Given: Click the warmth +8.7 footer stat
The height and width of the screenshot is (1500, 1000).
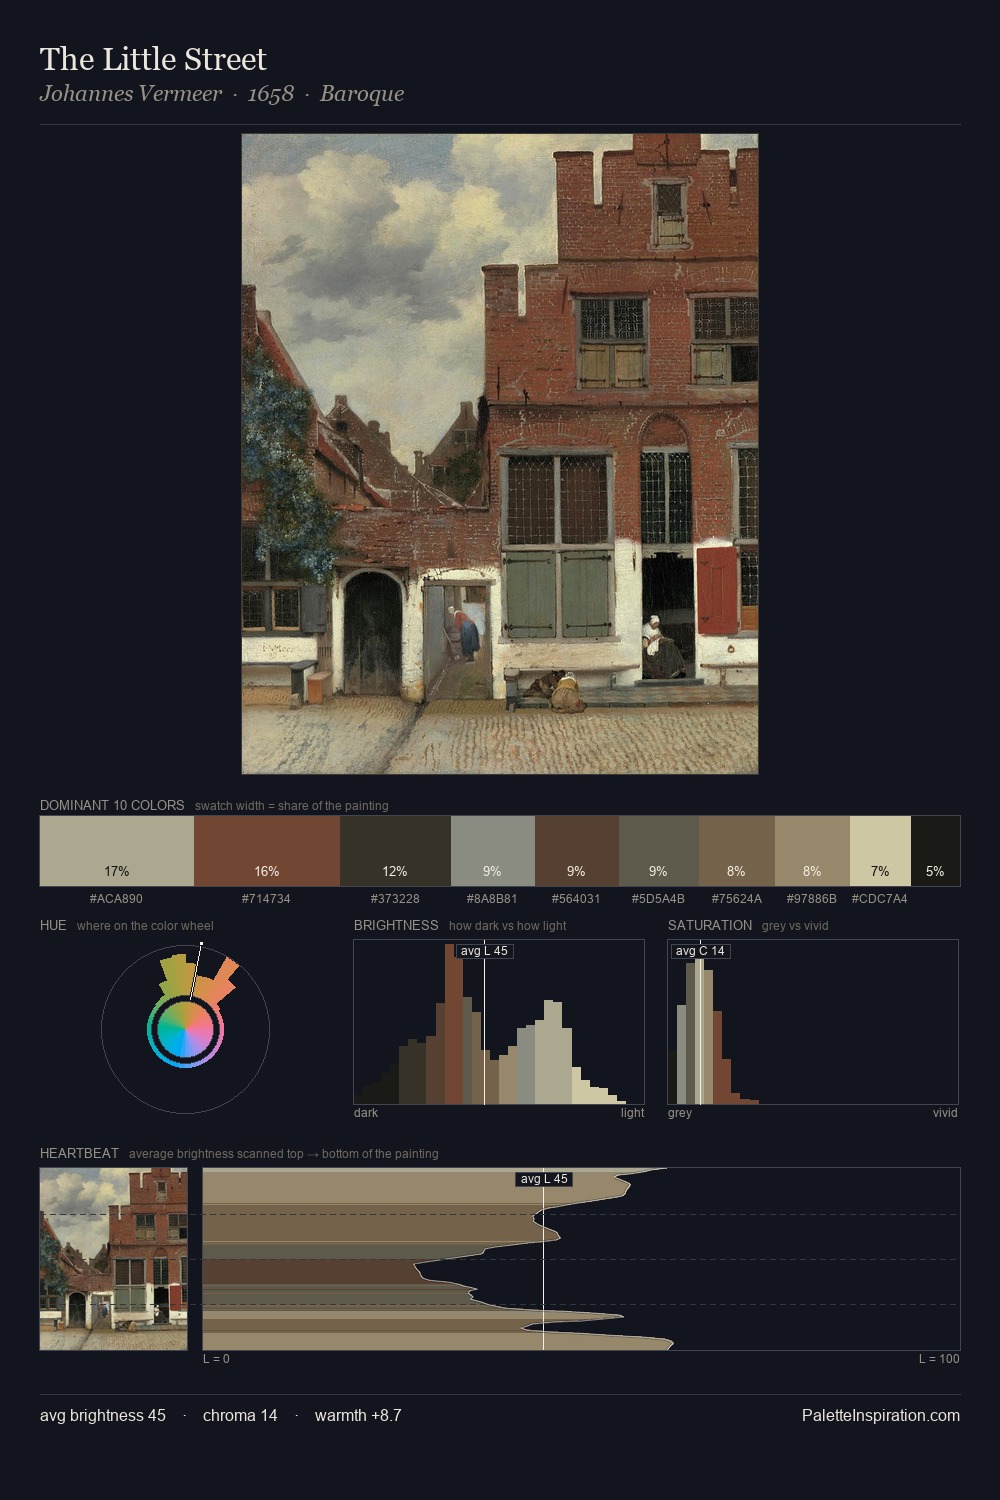Looking at the screenshot, I should [358, 1415].
